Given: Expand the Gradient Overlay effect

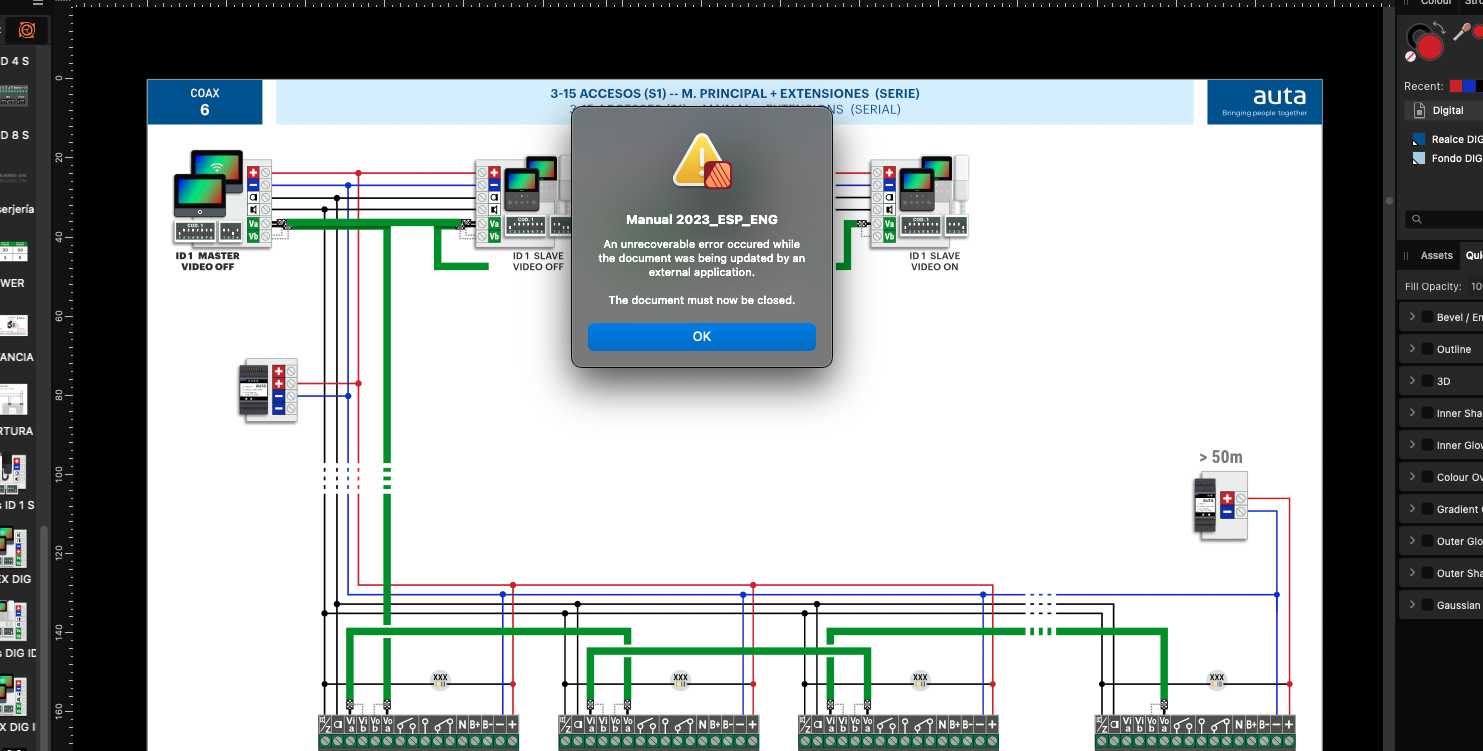Looking at the screenshot, I should [1412, 509].
